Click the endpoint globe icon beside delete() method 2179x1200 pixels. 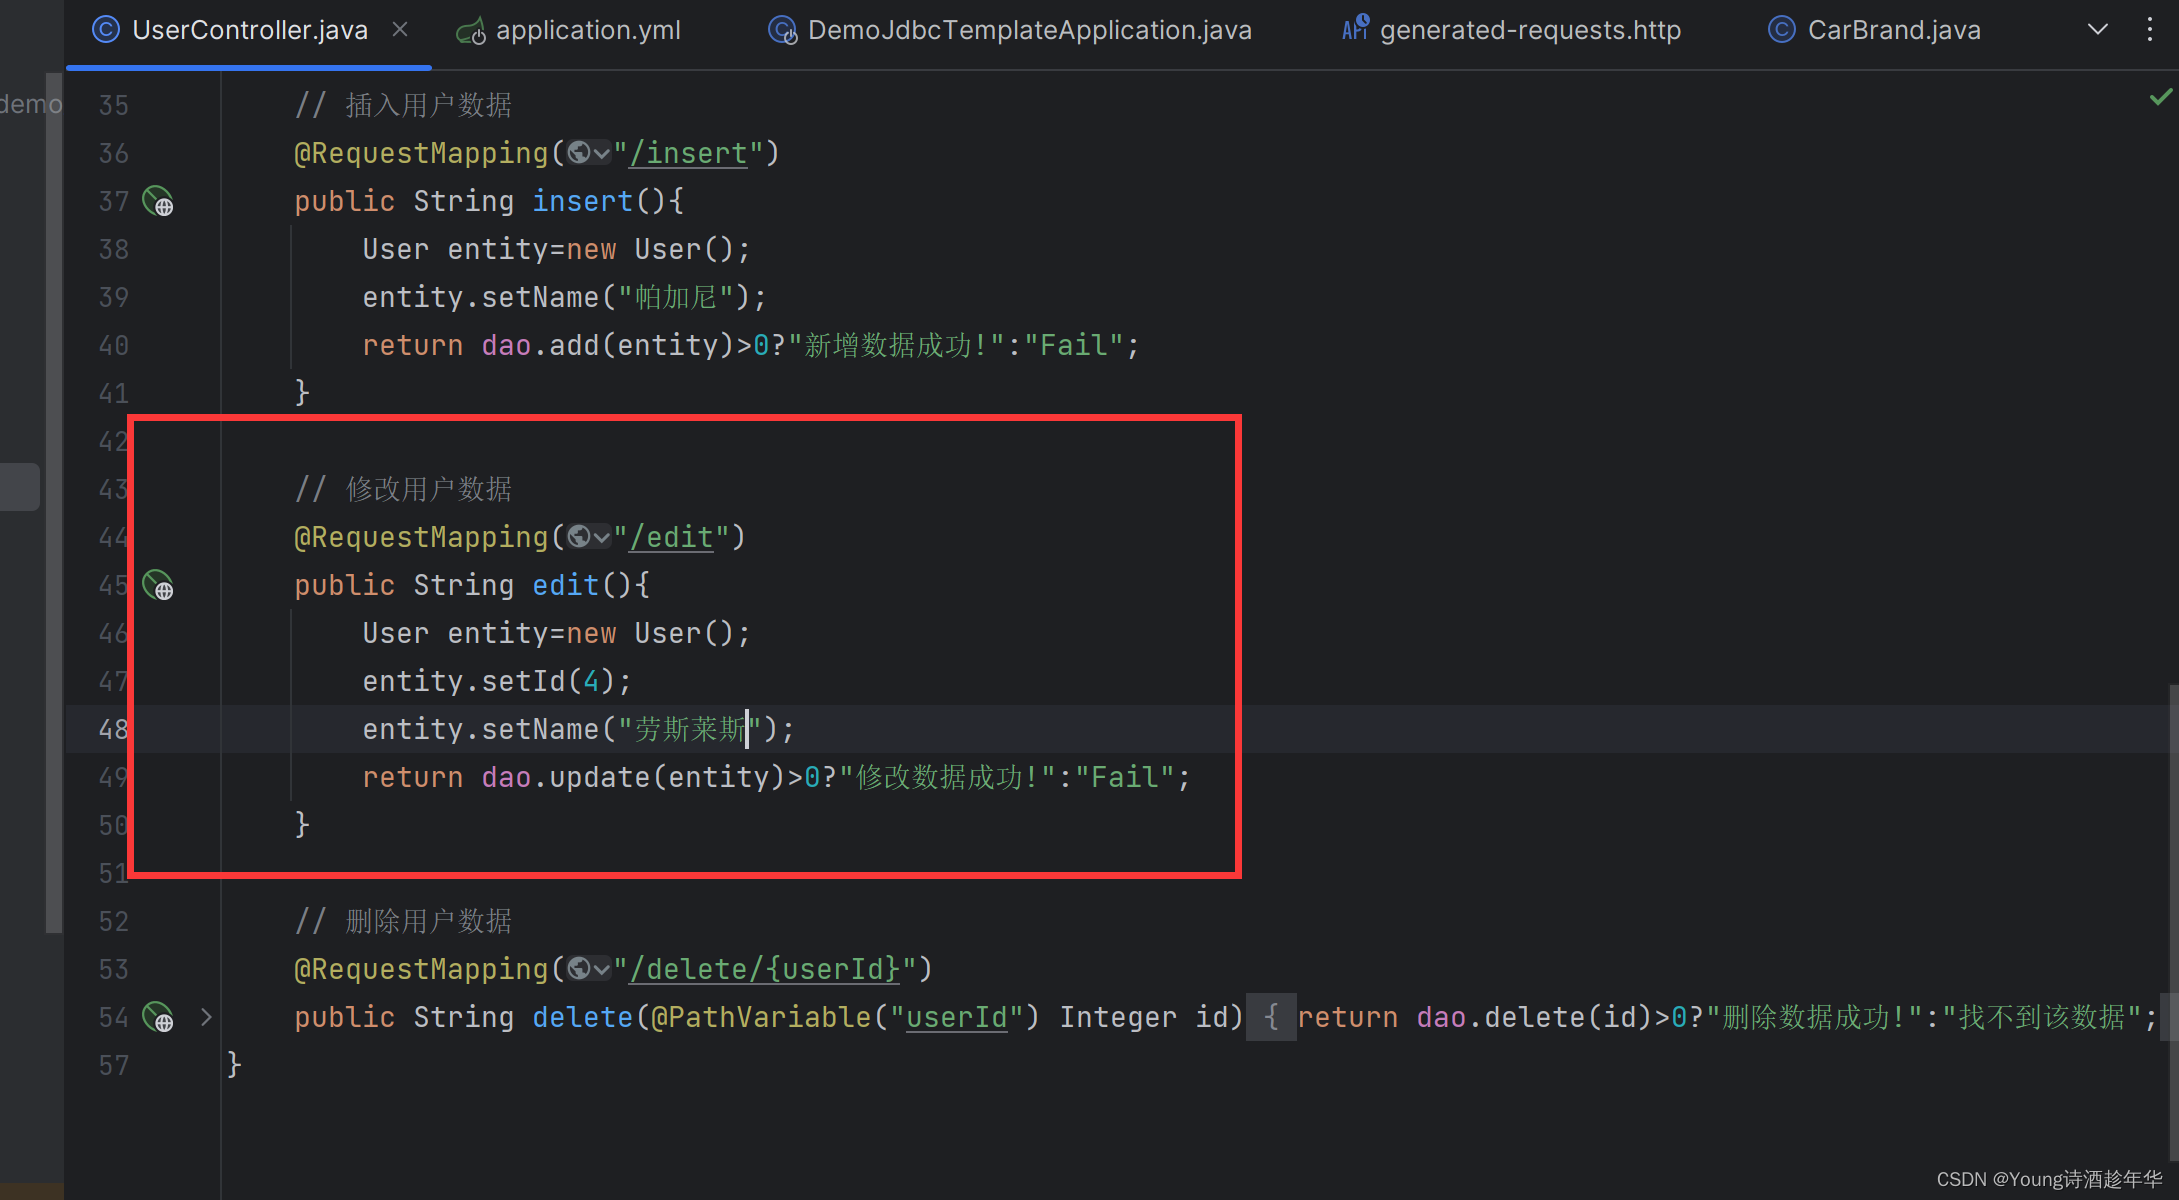click(x=158, y=1017)
